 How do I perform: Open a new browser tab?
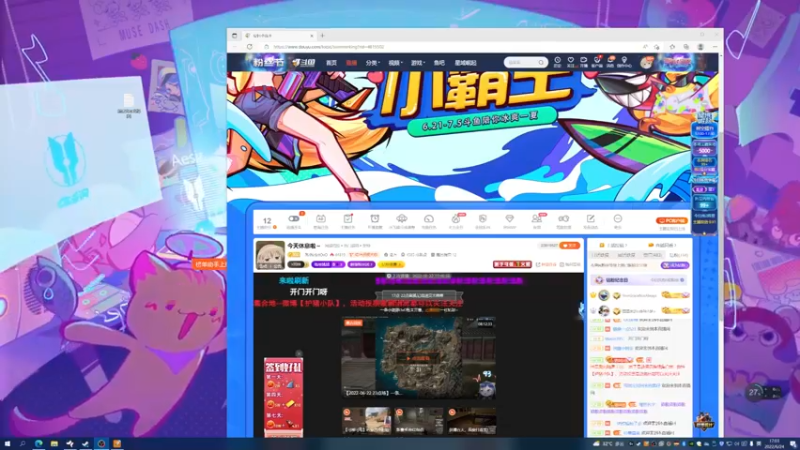(x=322, y=36)
